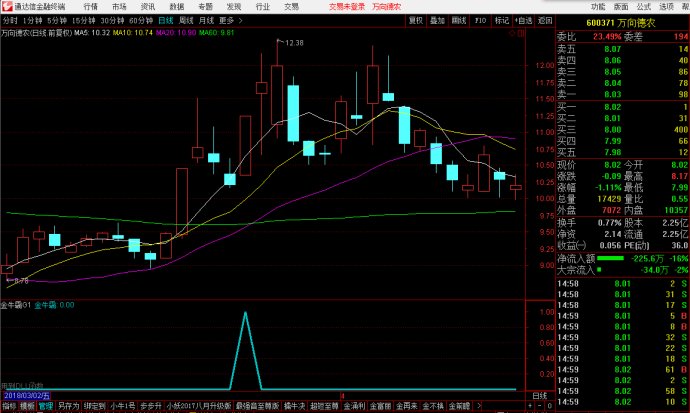
Task: Open the 资讯 menu
Action: [148, 7]
